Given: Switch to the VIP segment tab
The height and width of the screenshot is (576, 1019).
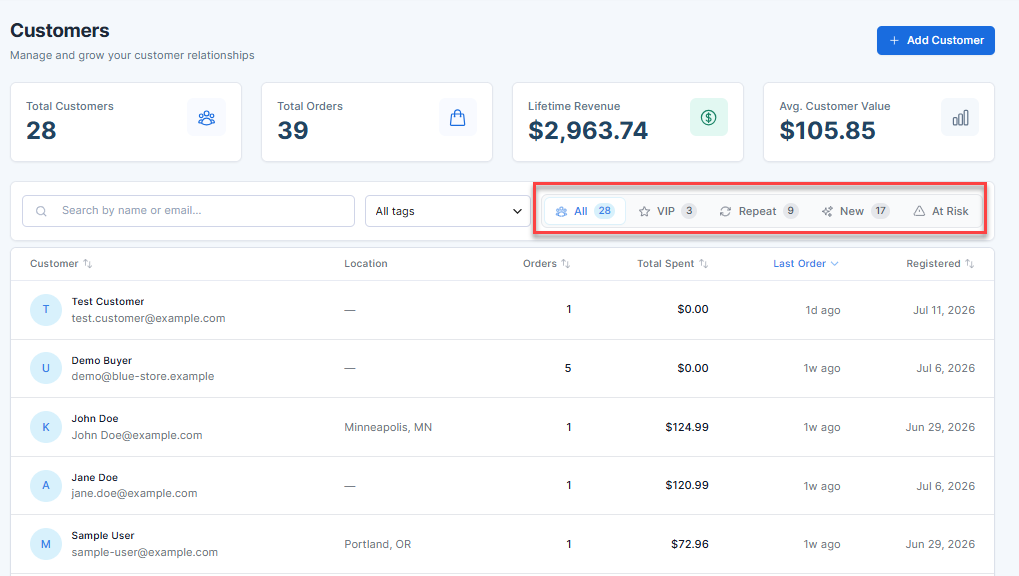Looking at the screenshot, I should [667, 211].
